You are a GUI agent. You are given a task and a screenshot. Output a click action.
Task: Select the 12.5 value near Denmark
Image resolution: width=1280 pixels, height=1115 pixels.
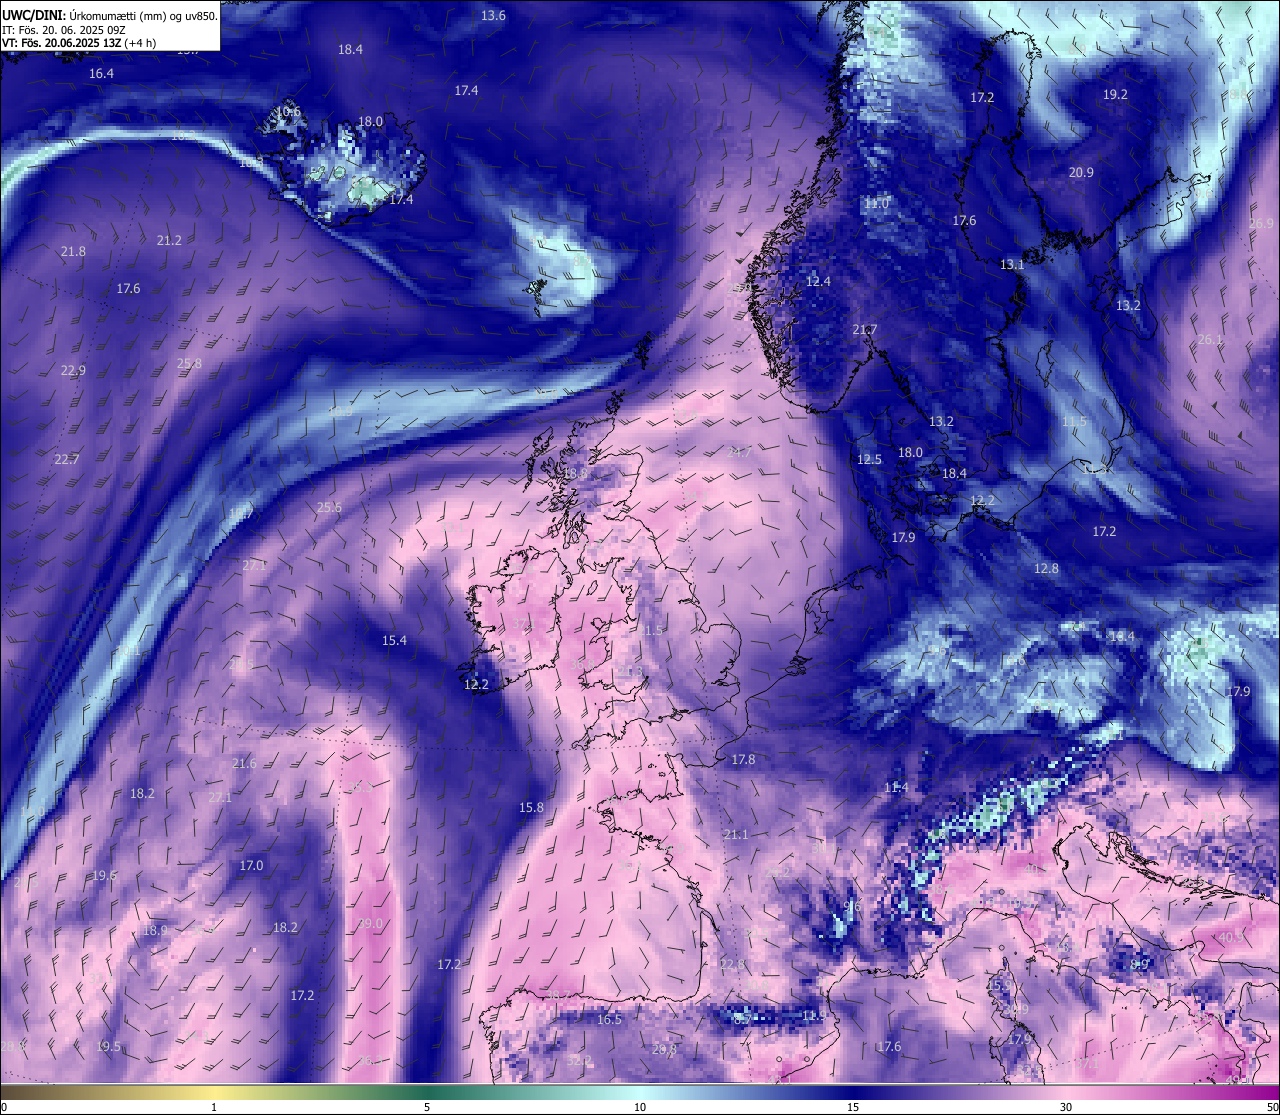(869, 460)
